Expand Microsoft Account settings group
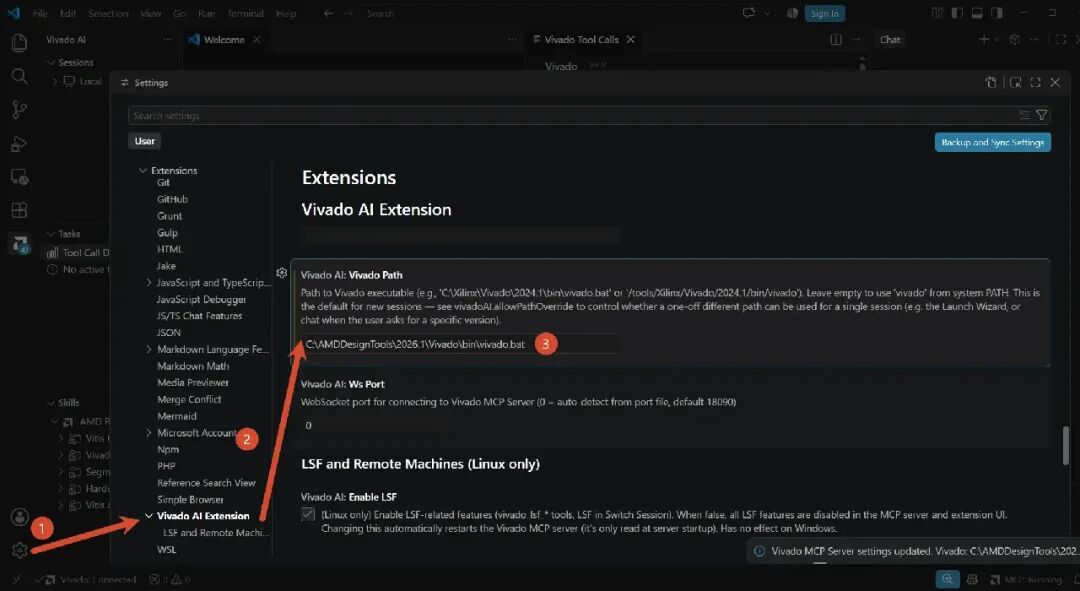 [x=149, y=433]
